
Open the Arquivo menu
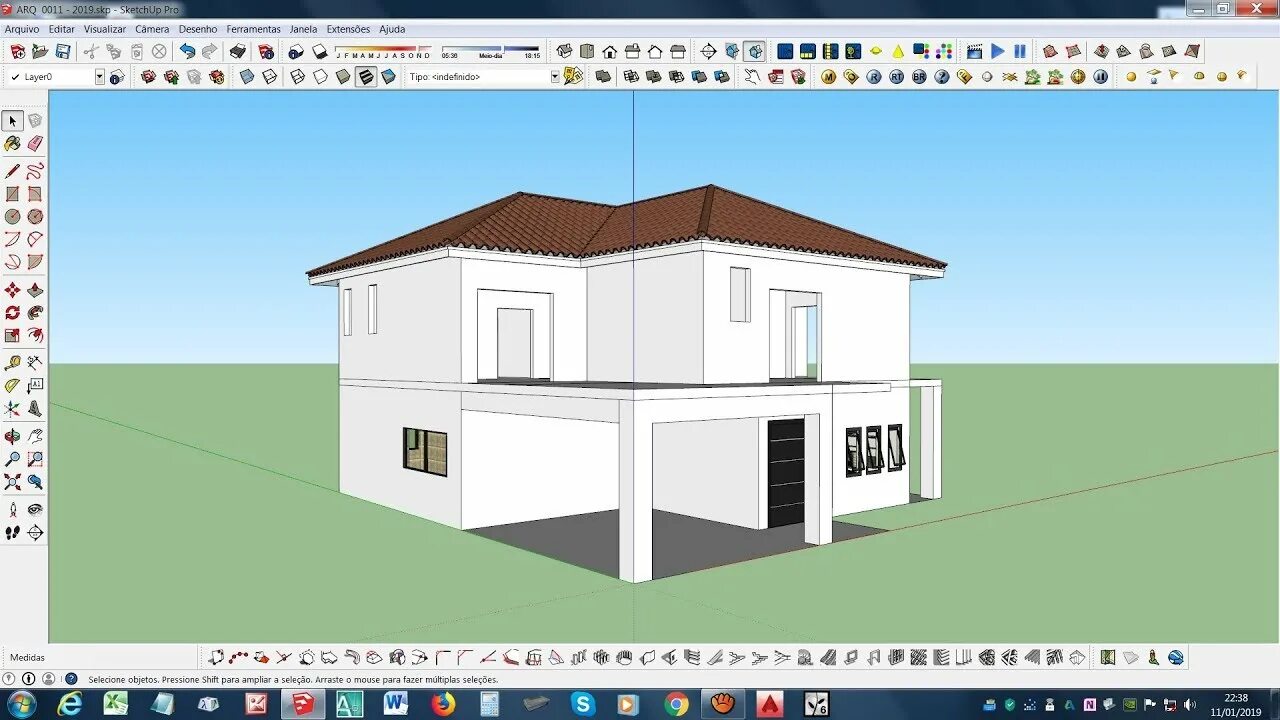click(x=22, y=29)
